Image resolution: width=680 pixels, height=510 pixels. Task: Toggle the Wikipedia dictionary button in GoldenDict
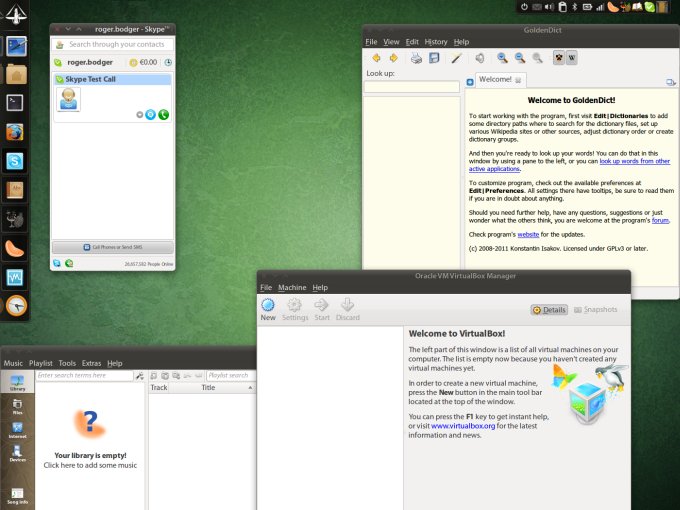pos(571,58)
